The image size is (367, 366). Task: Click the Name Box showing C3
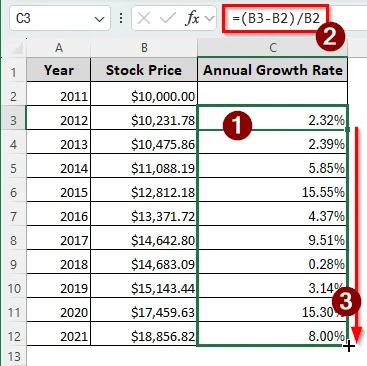click(60, 18)
